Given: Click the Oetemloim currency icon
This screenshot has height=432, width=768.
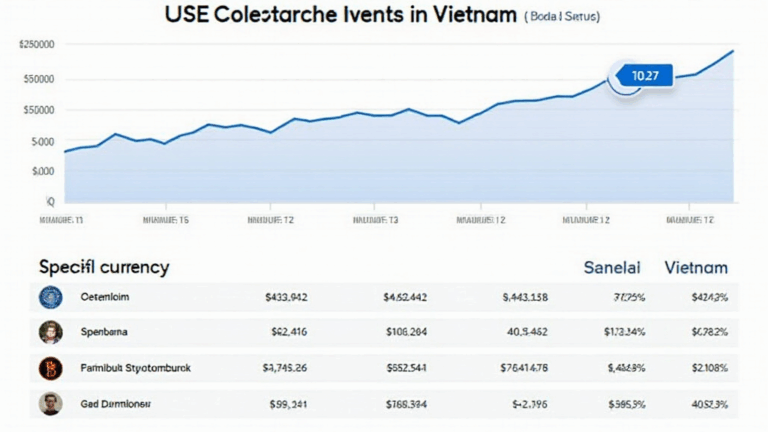Looking at the screenshot, I should [x=50, y=297].
